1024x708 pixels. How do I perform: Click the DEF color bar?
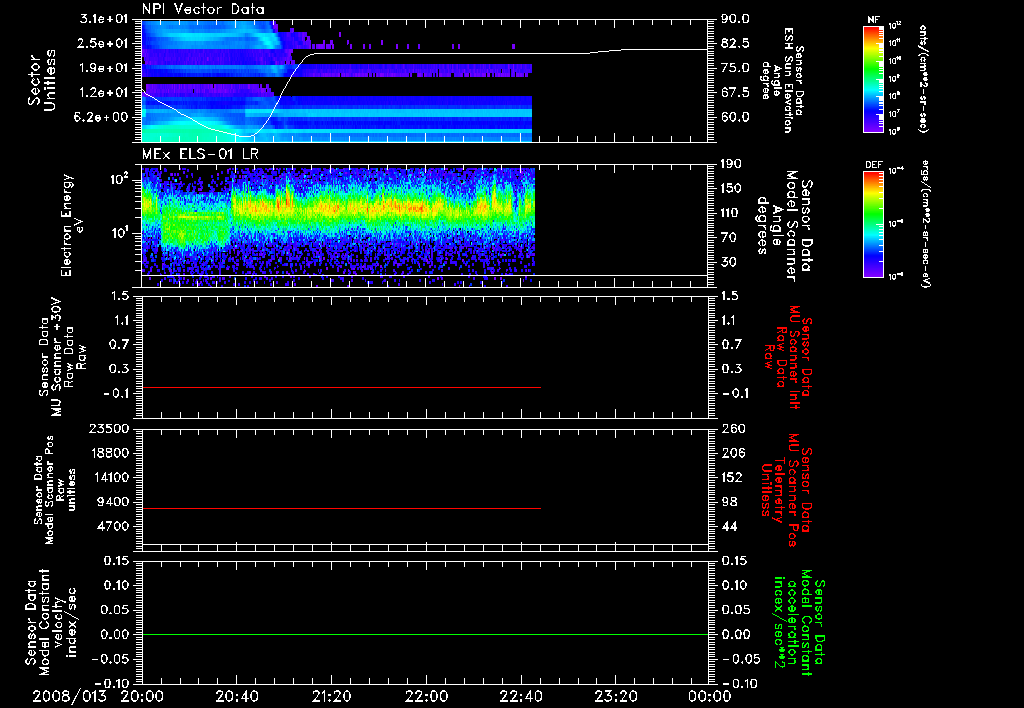pos(873,223)
